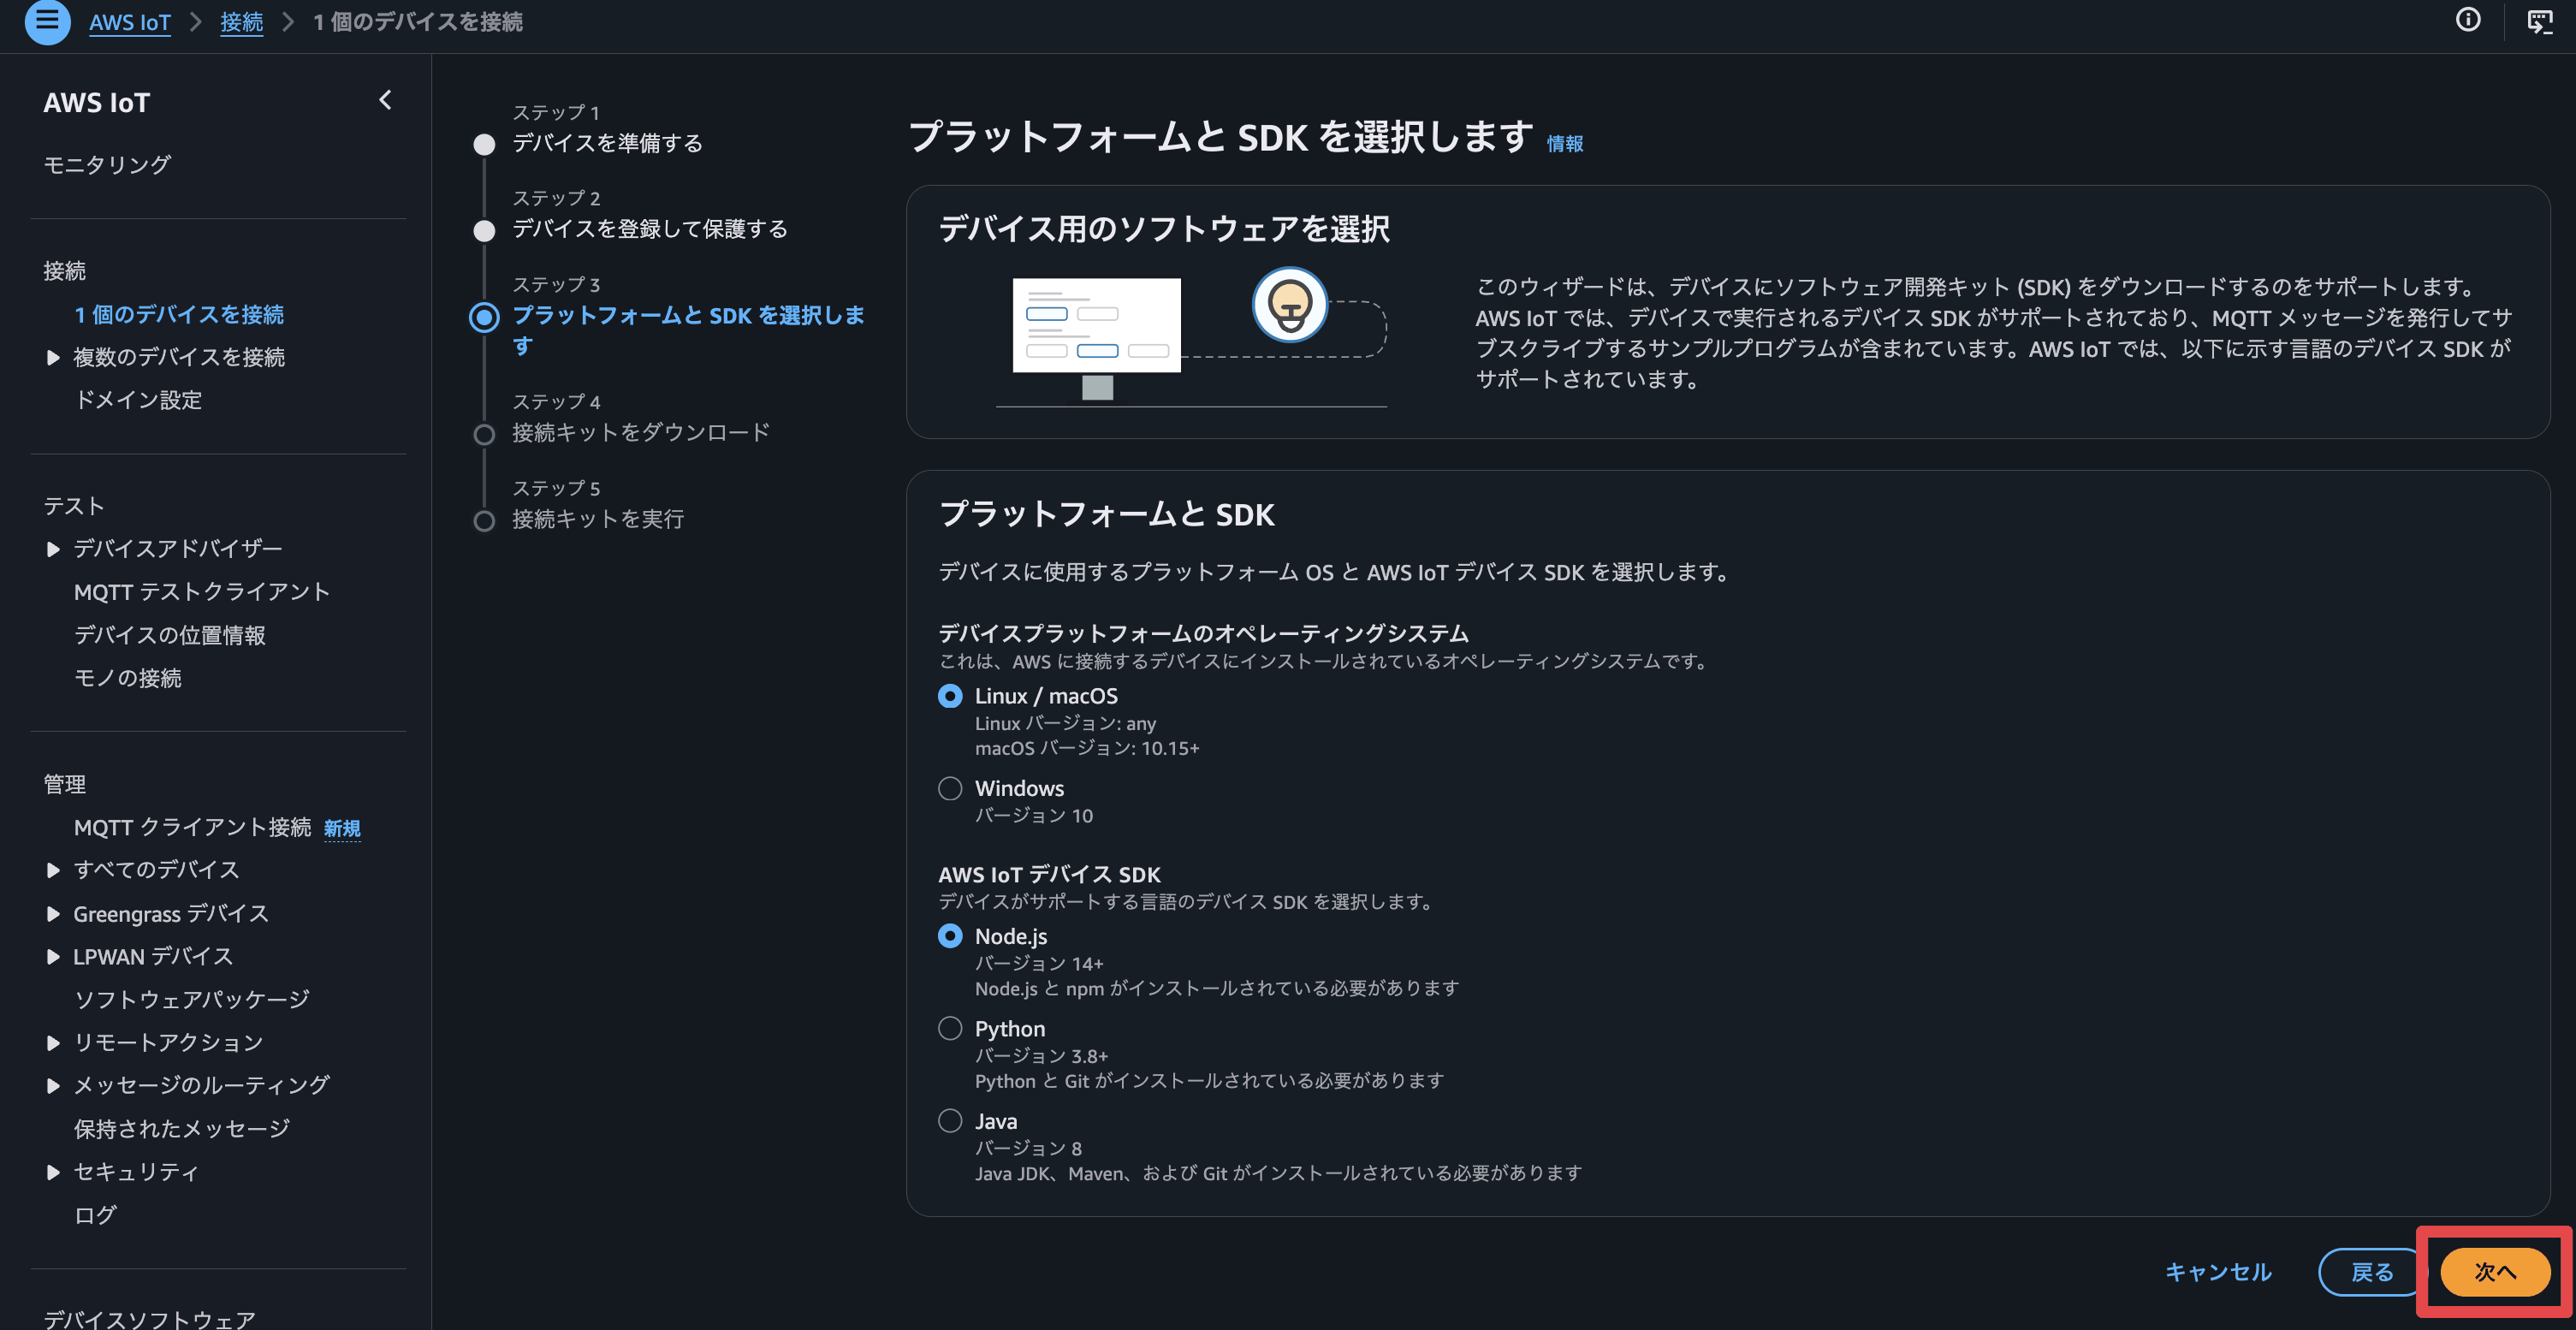Click step 5 接続キットを実行
The height and width of the screenshot is (1330, 2576).
[598, 519]
